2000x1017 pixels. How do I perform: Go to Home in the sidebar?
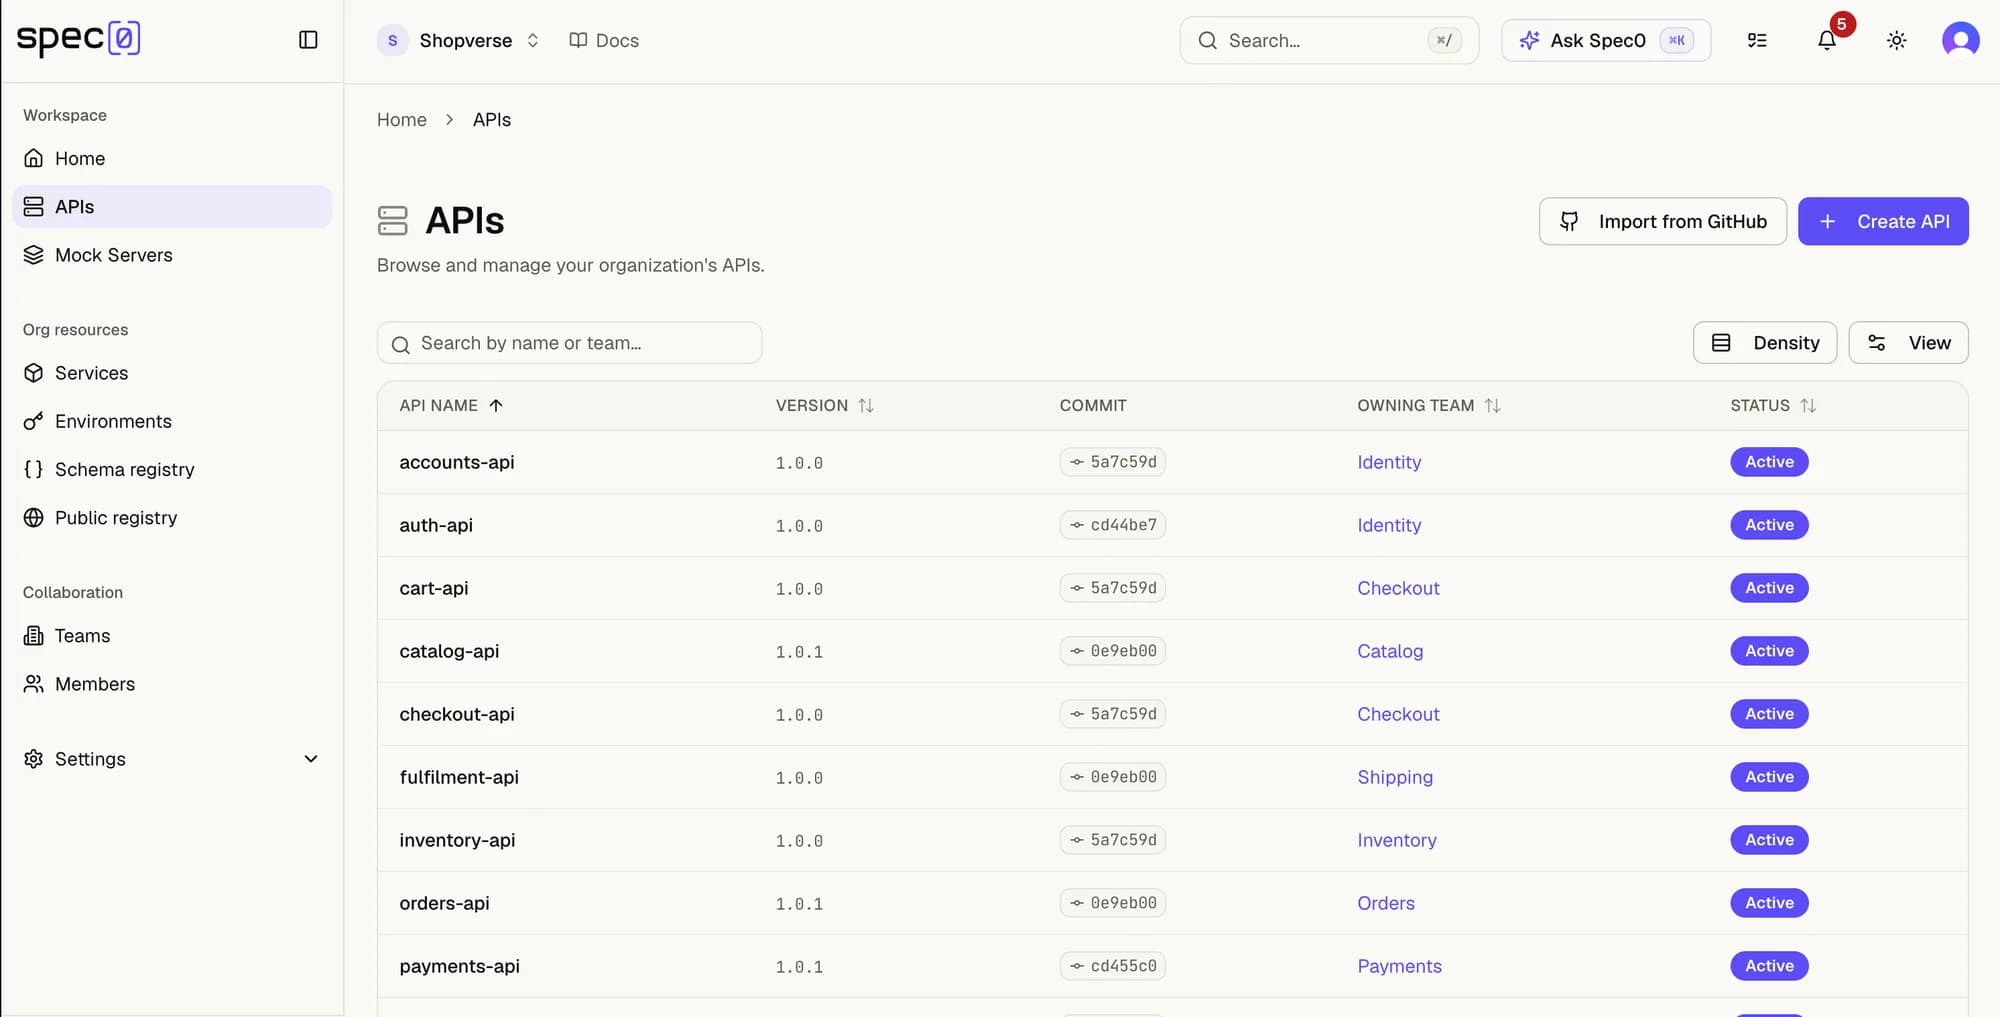click(x=172, y=158)
